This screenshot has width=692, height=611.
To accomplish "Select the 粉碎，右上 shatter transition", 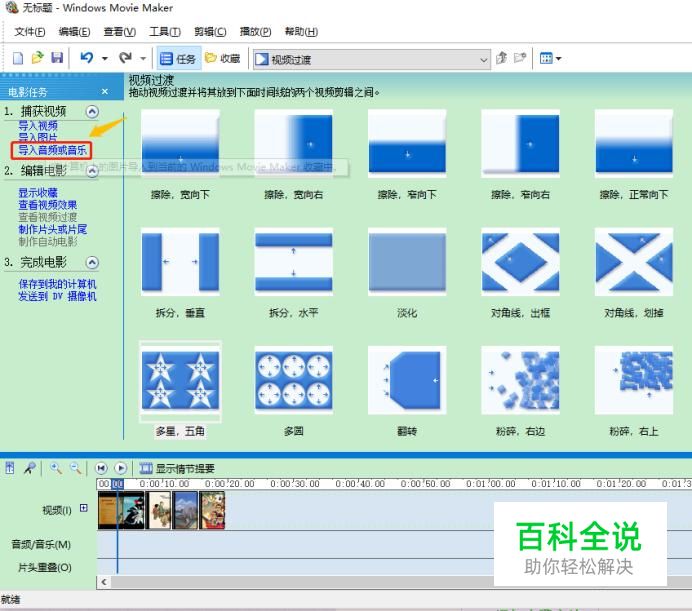I will coord(634,380).
